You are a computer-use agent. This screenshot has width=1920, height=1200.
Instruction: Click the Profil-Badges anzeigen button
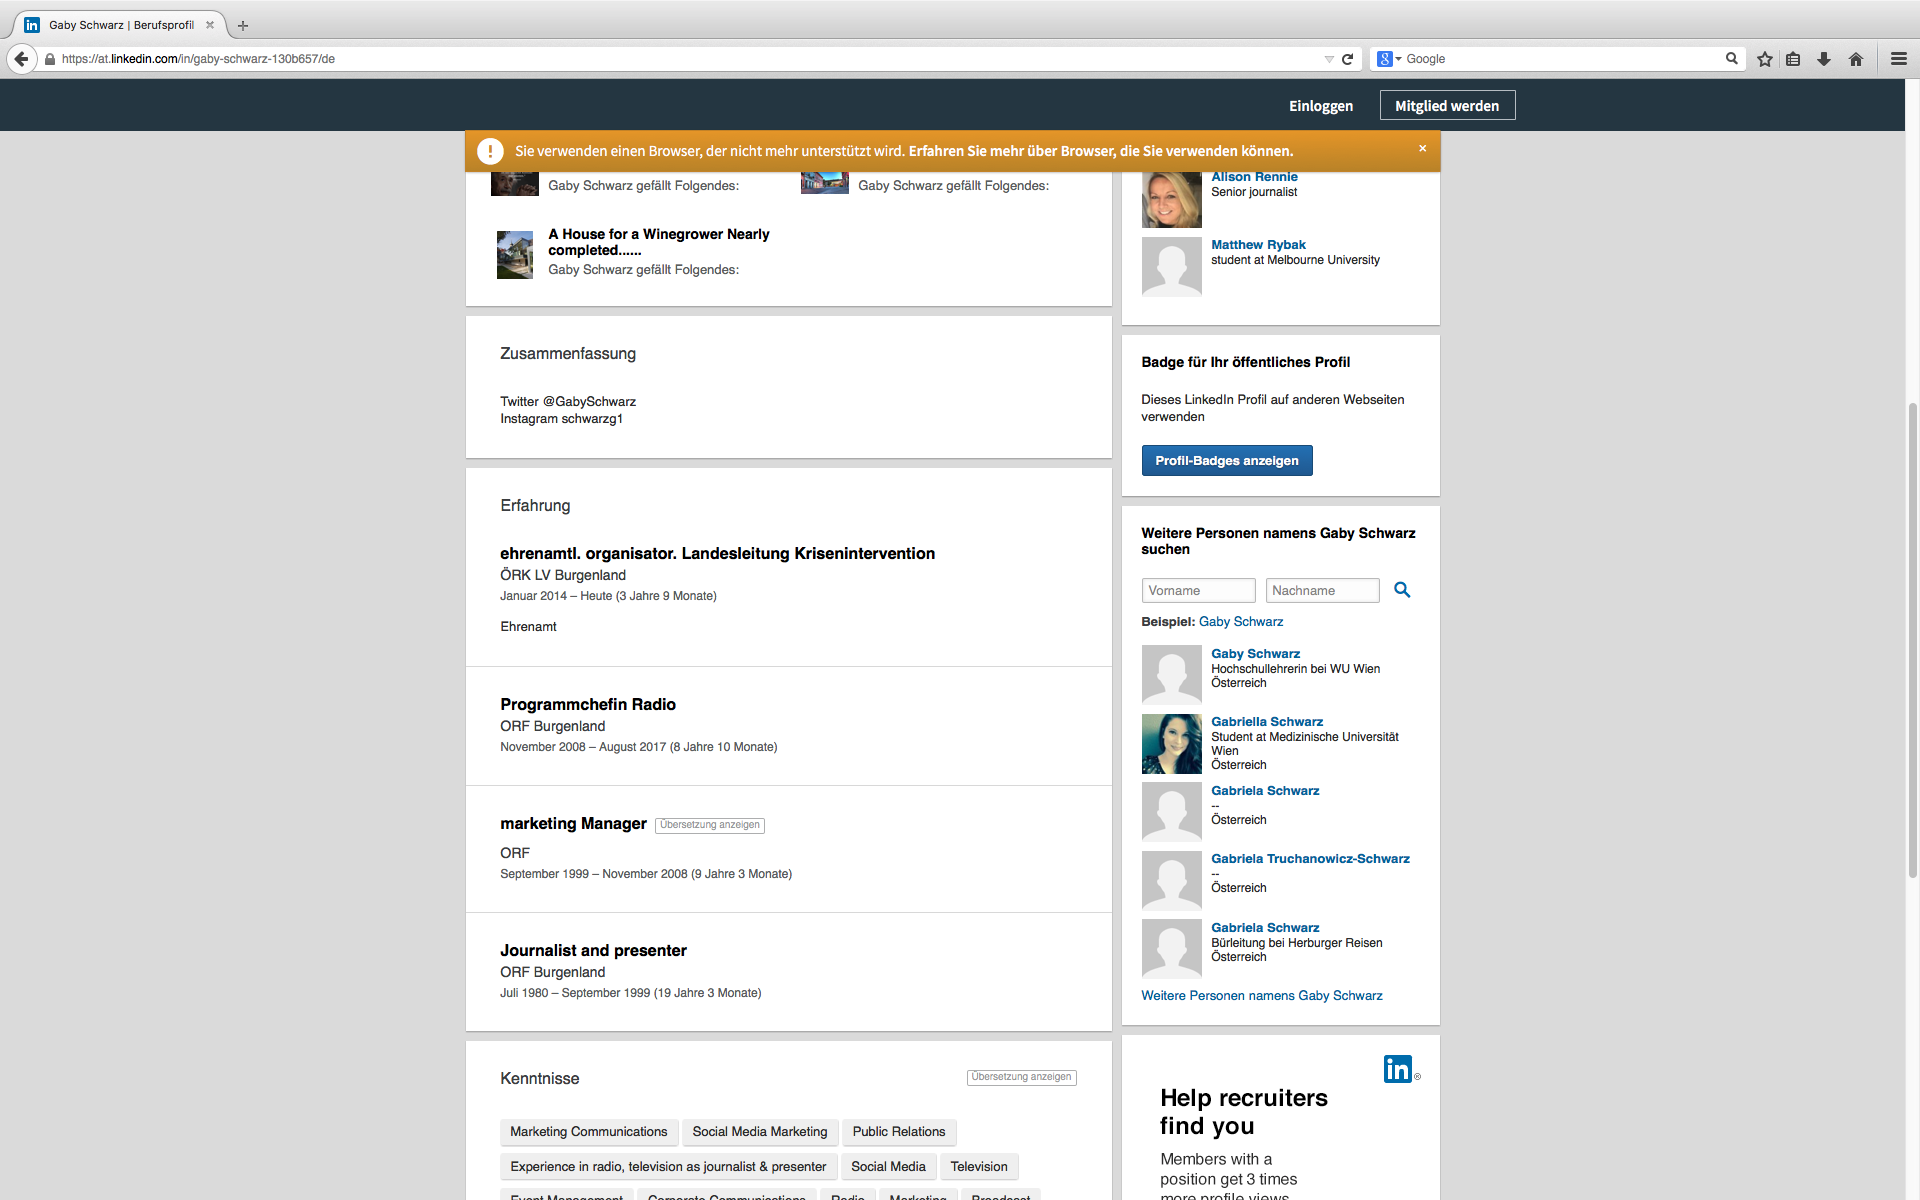coord(1227,461)
